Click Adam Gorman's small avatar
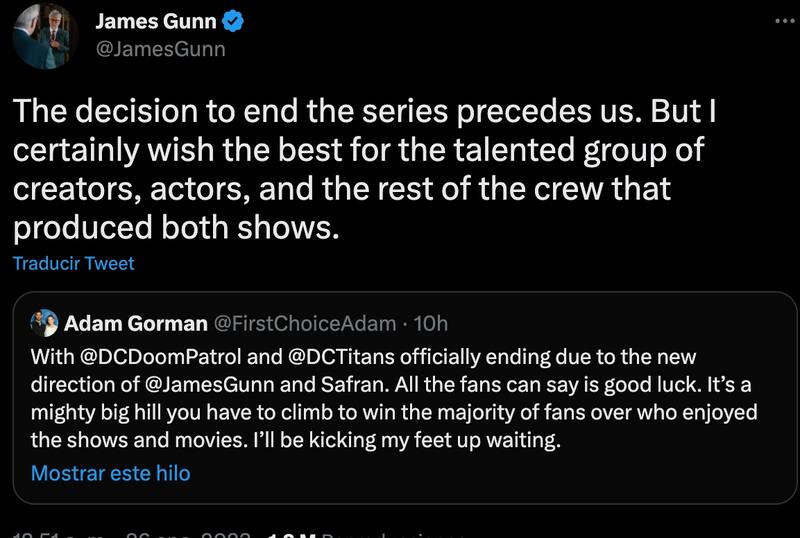 (46, 323)
